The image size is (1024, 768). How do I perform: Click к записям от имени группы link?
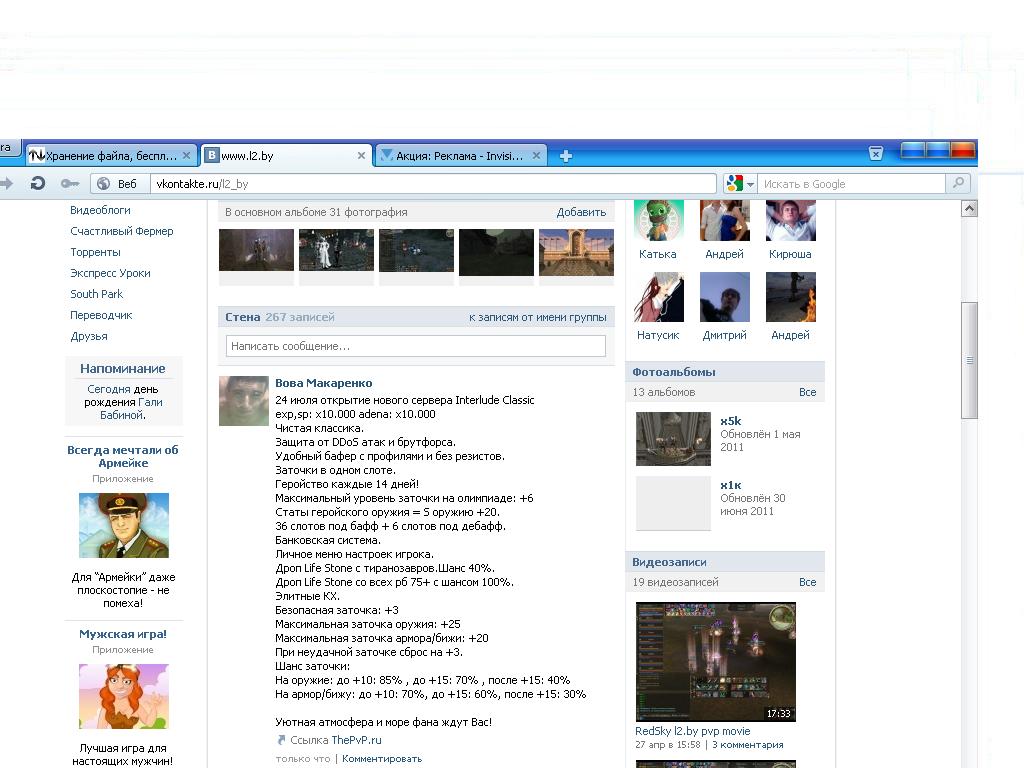[x=537, y=317]
